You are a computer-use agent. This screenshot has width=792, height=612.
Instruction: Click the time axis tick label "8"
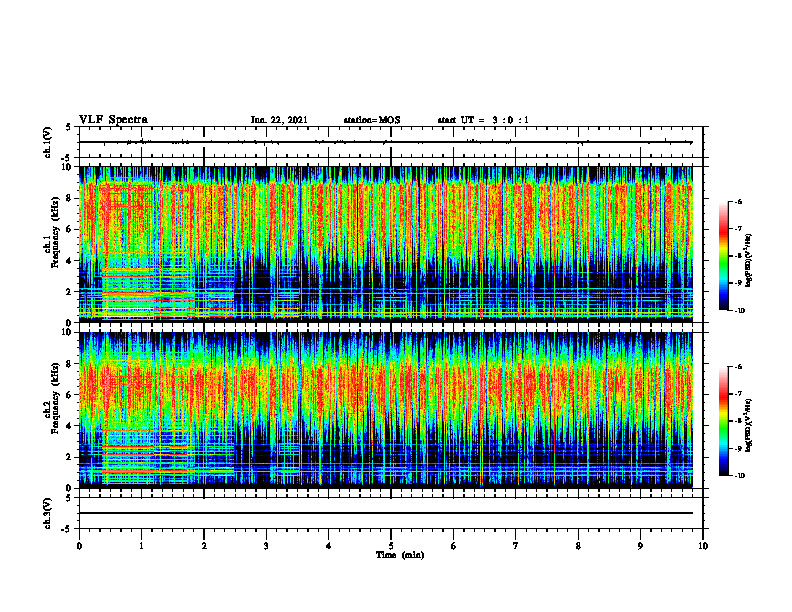coord(578,546)
